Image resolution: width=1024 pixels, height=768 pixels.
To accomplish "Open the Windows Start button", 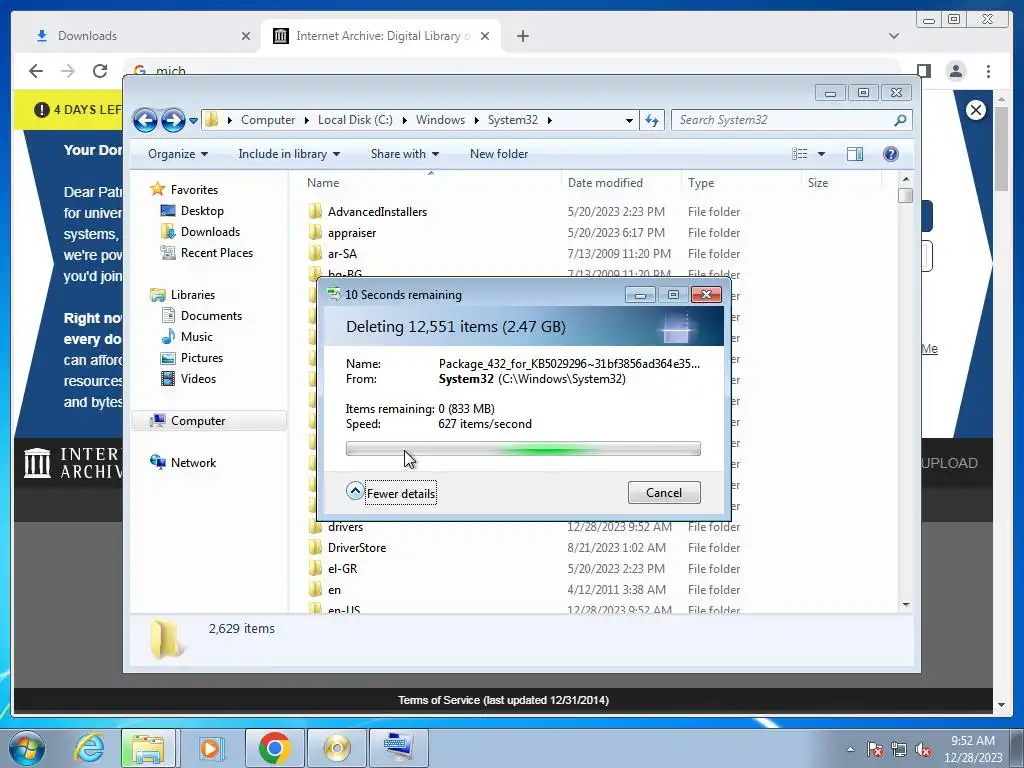I will point(27,748).
